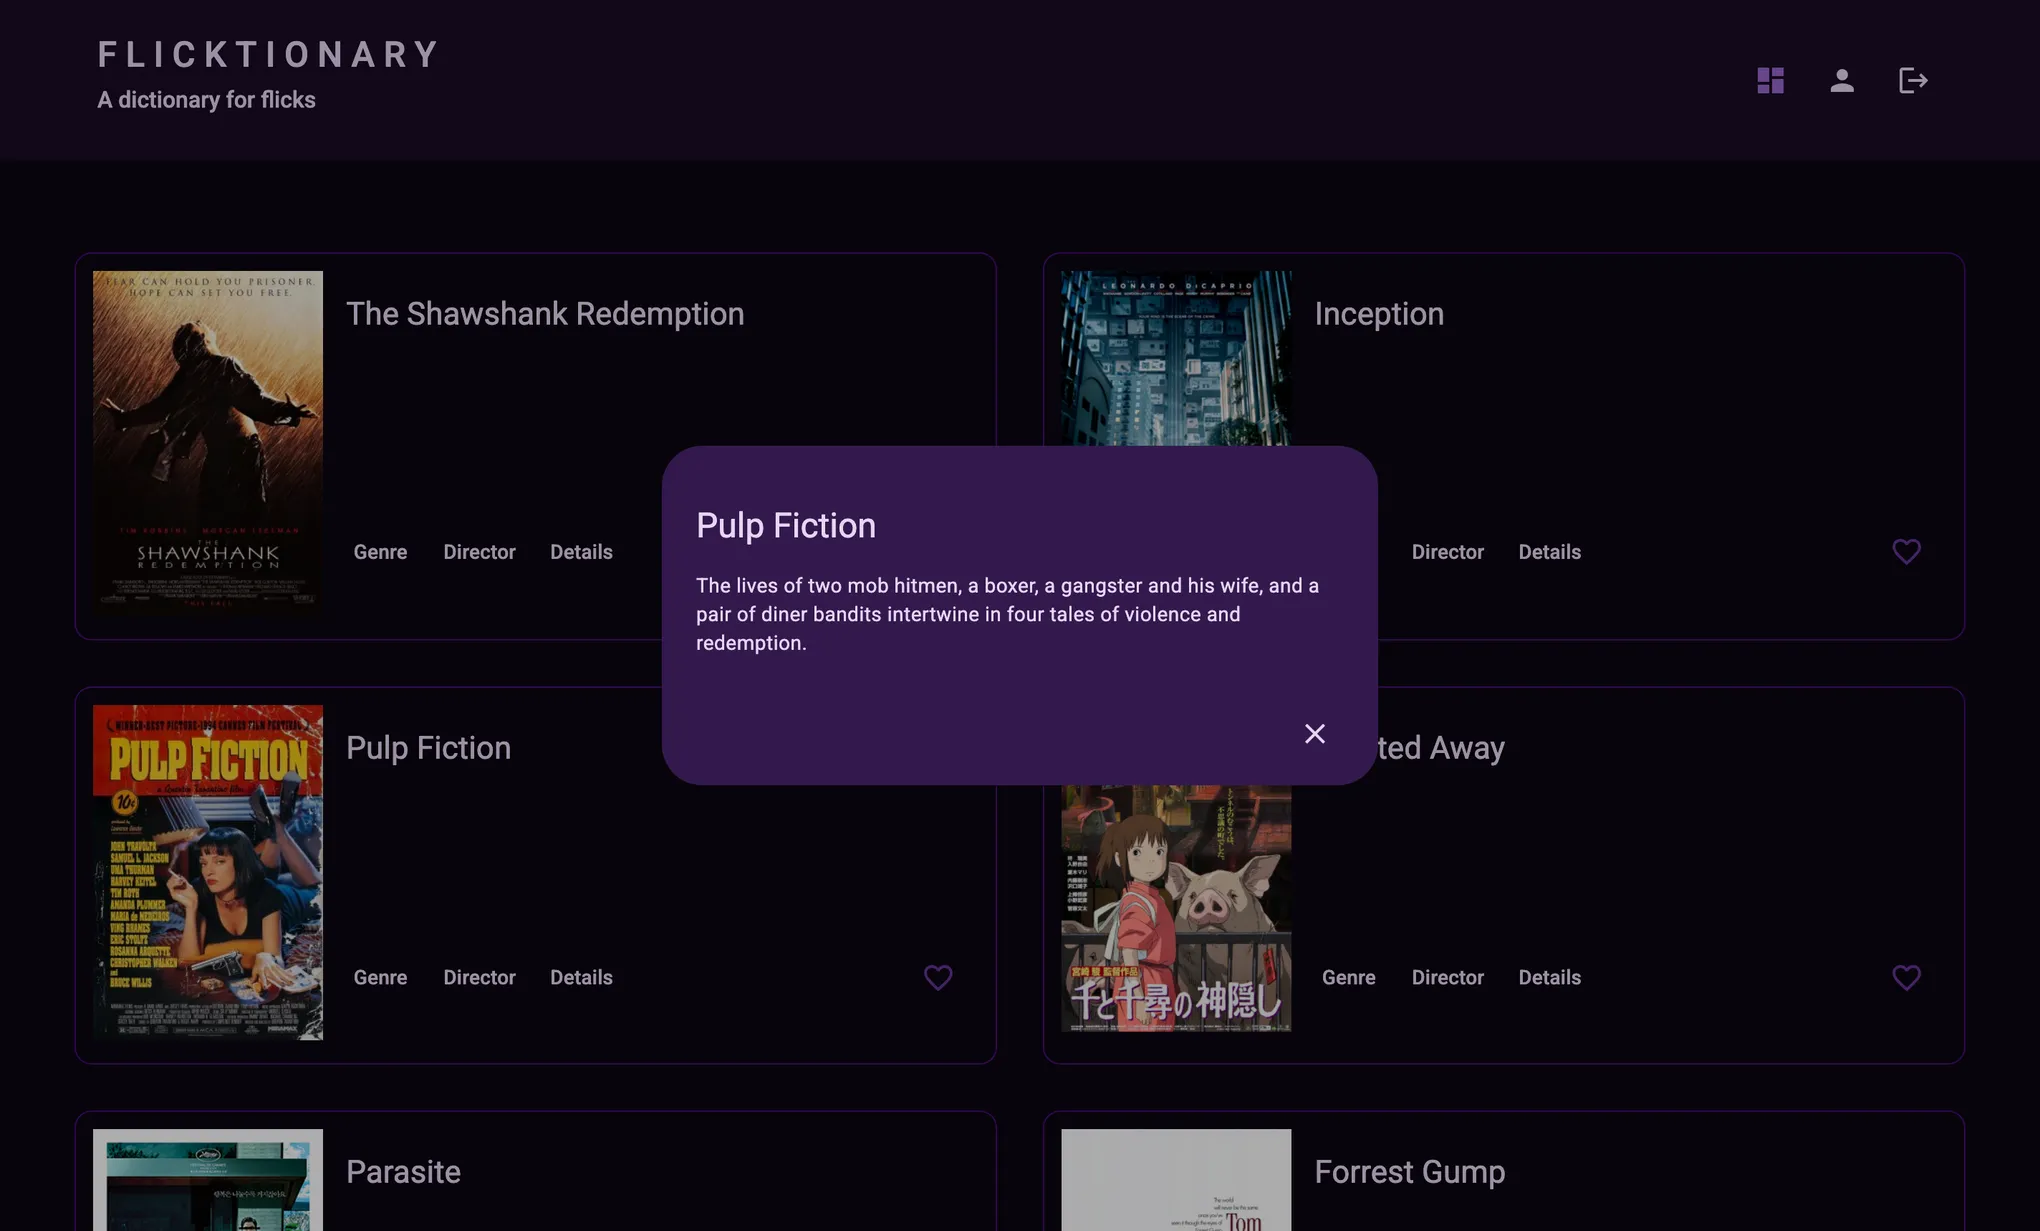Favorite Pulp Fiction with the heart icon
The image size is (2040, 1231).
coord(938,977)
